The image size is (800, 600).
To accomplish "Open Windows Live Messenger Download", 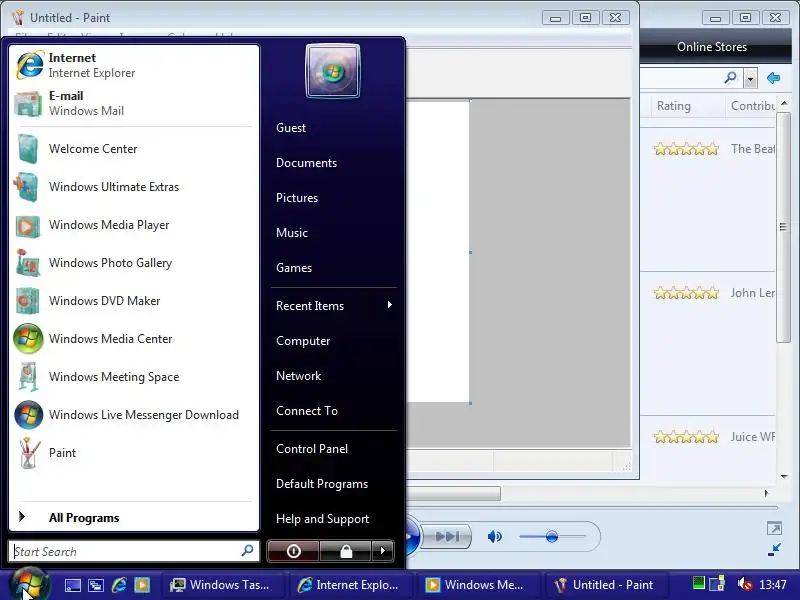I will coord(134,415).
